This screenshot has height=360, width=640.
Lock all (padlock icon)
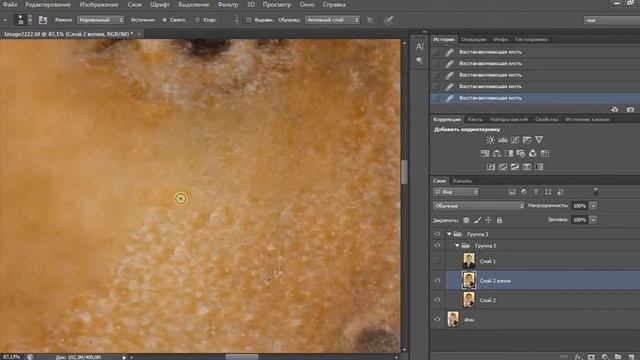tap(499, 220)
